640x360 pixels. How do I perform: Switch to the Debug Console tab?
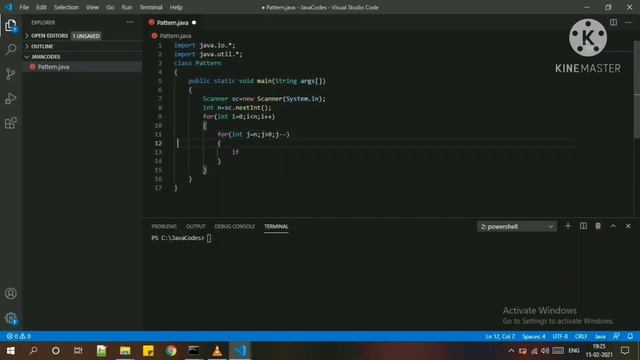[235, 227]
